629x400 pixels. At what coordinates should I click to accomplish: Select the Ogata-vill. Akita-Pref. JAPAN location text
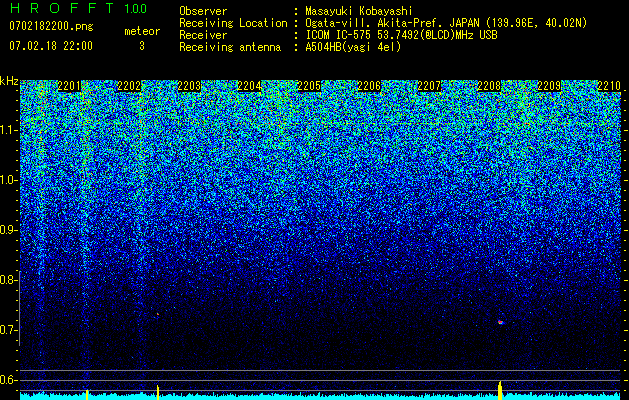446,23
